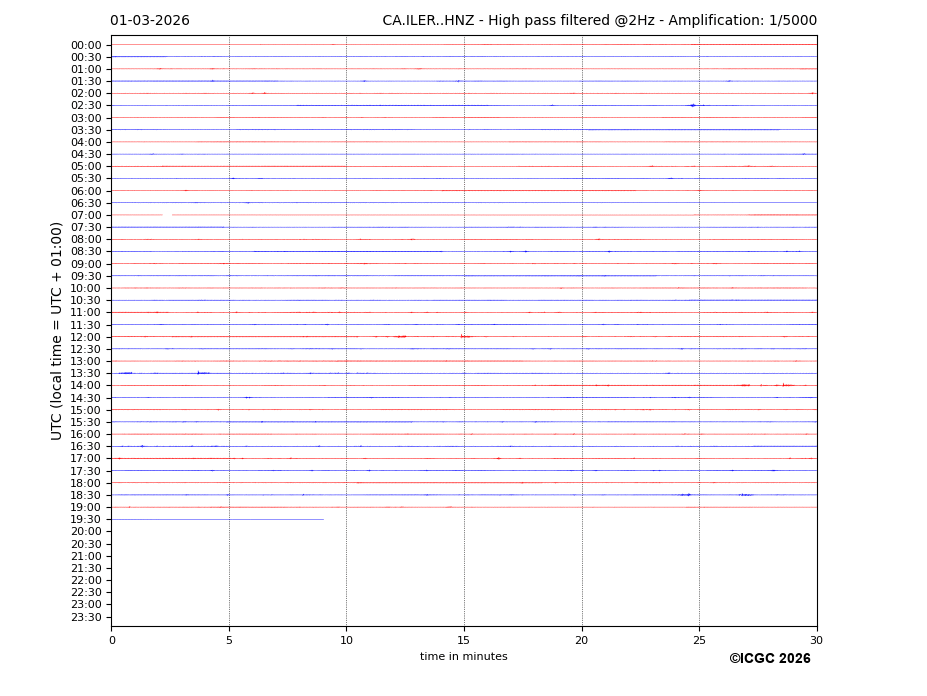Click the UTC local time y-axis label

(x=58, y=330)
